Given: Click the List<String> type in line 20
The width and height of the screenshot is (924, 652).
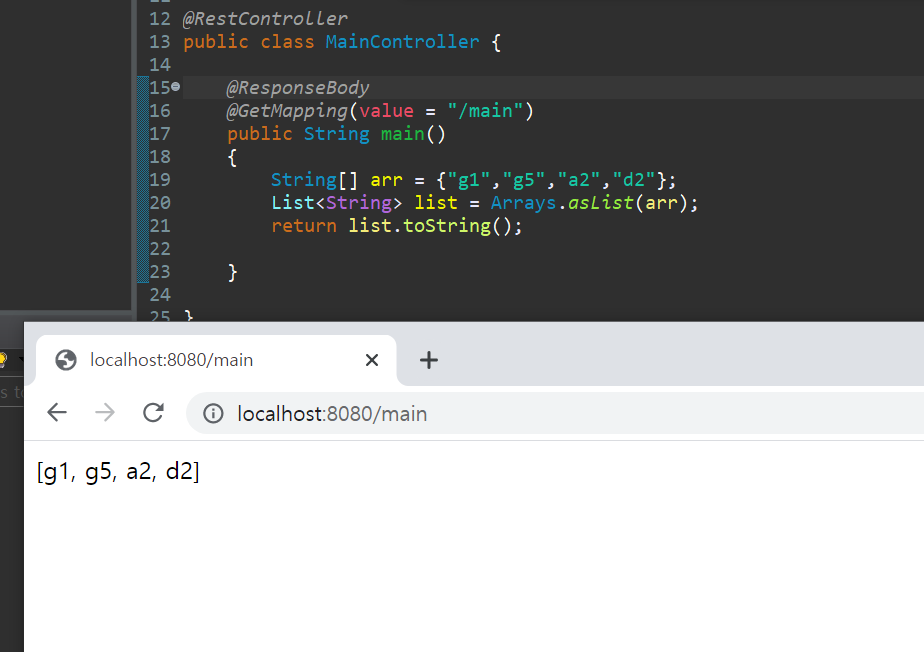Looking at the screenshot, I should tap(337, 203).
